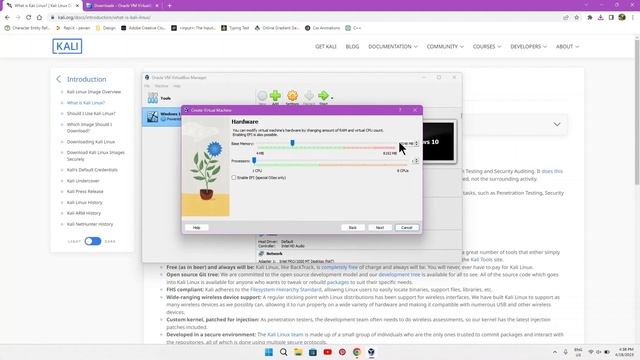640x360 pixels.
Task: Open a new browser tab
Action: pos(169,6)
